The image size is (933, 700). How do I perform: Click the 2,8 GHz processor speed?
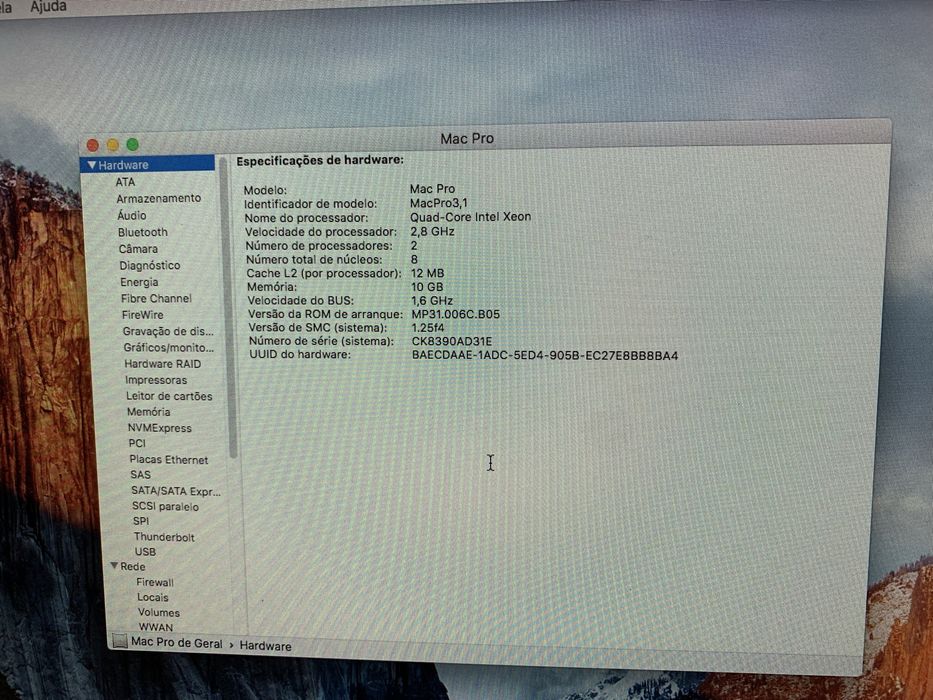coord(432,232)
